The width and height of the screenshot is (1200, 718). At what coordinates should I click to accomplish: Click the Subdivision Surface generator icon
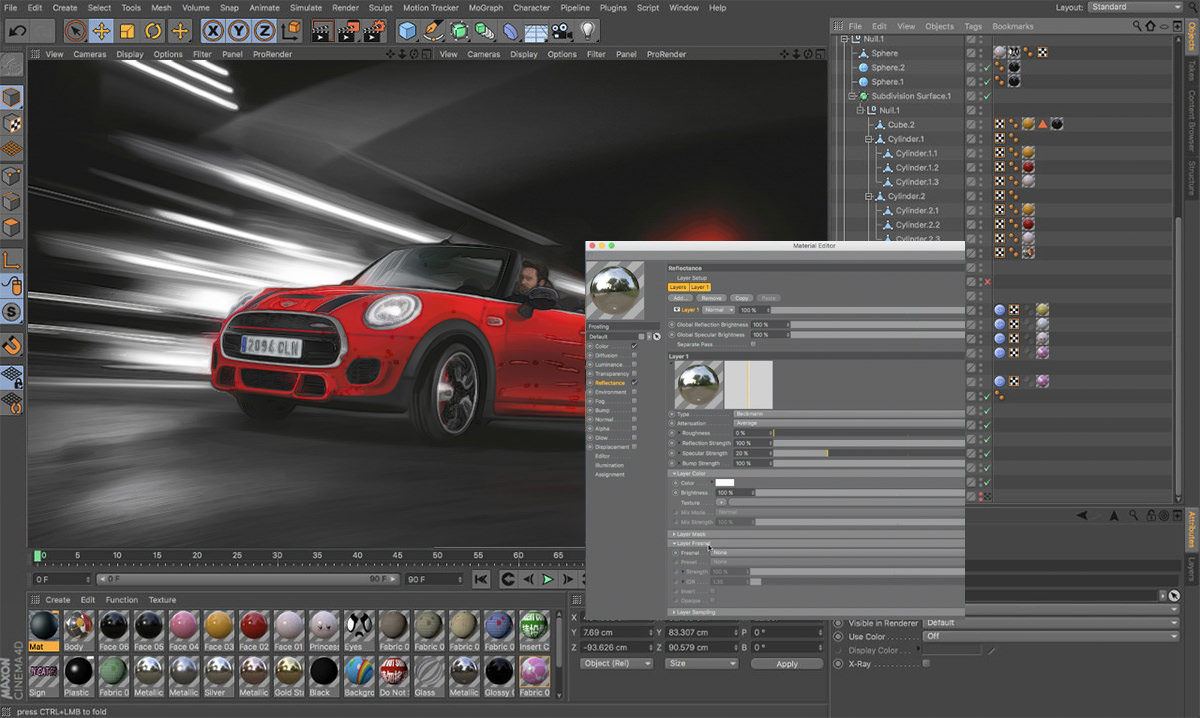(460, 31)
